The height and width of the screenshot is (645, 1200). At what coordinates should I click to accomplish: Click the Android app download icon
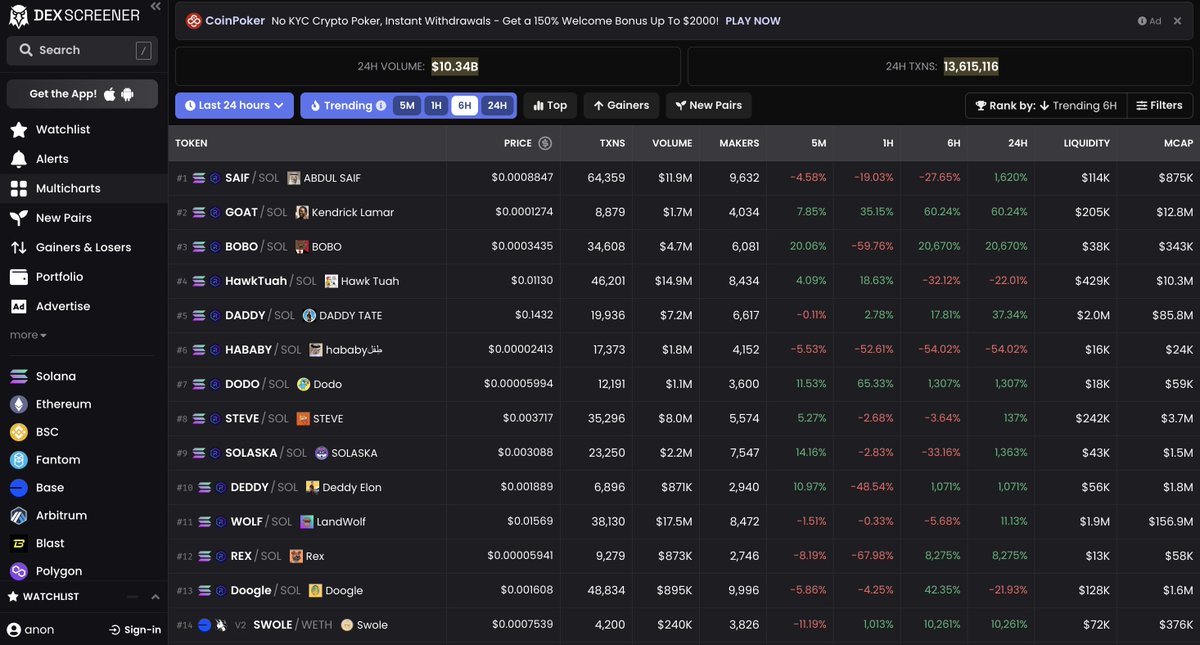pyautogui.click(x=128, y=93)
